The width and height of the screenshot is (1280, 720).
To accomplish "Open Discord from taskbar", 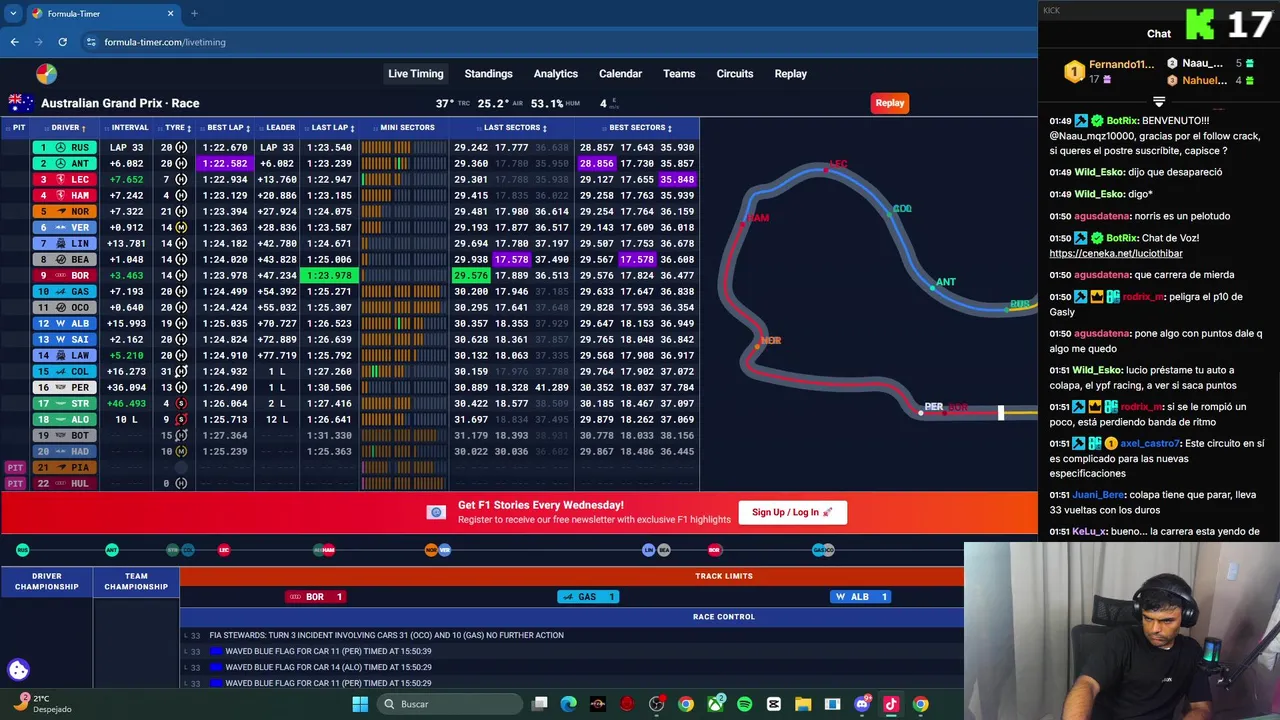I will [862, 704].
